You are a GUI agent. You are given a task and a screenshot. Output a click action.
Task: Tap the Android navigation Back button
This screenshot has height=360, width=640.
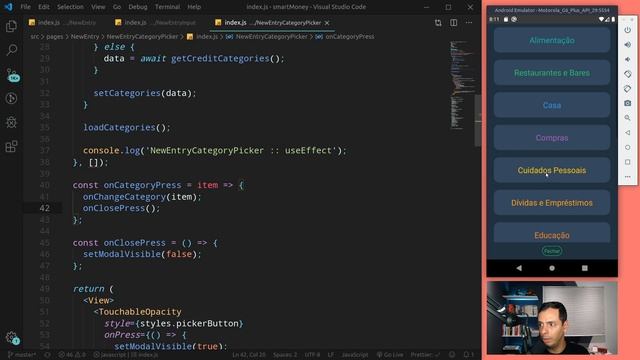click(x=519, y=268)
